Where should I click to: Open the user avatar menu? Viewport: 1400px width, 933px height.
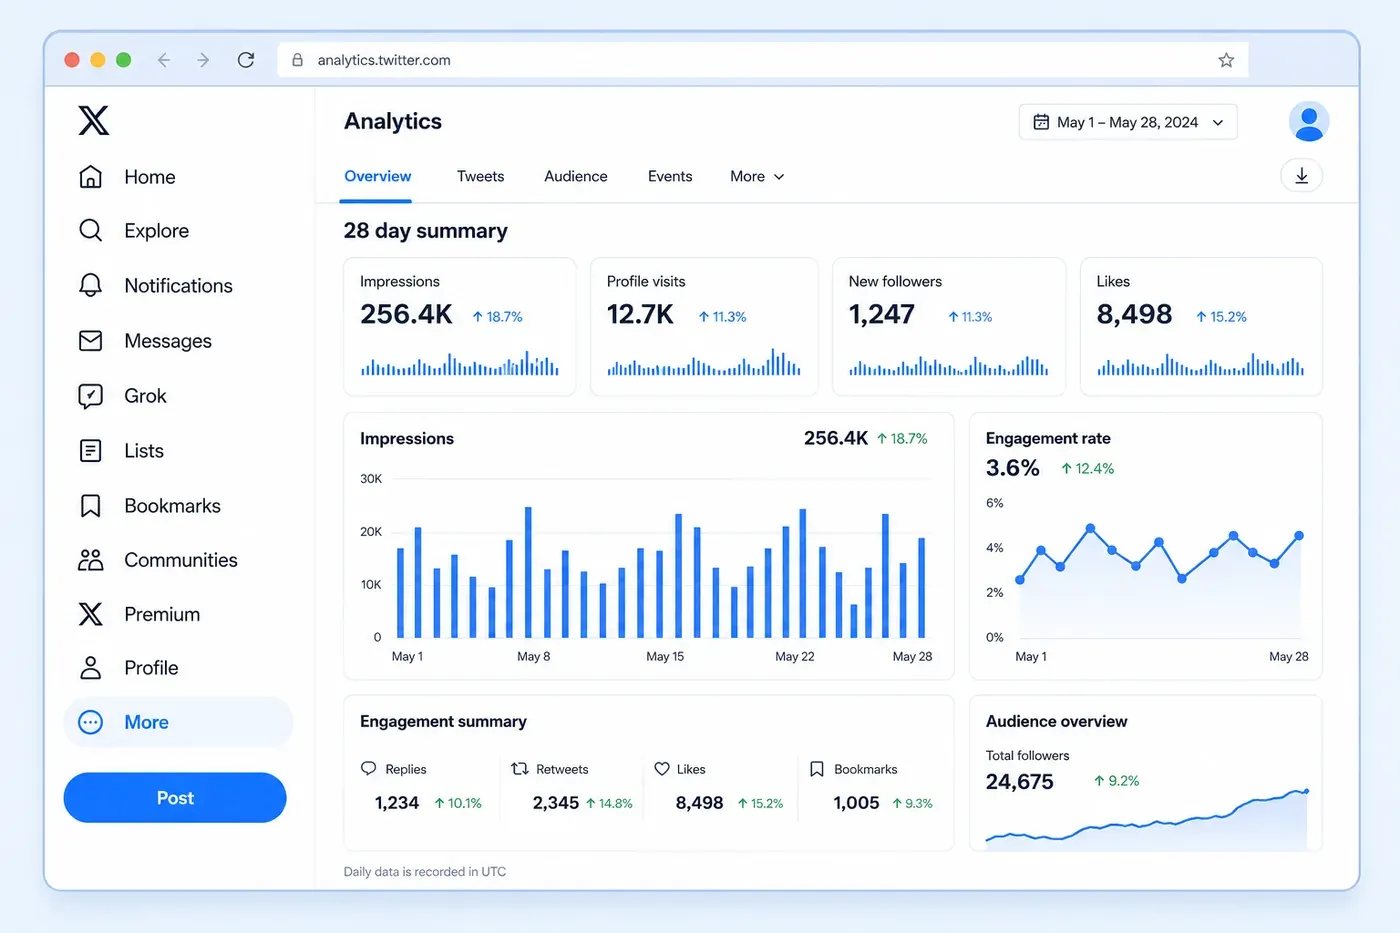[x=1309, y=122]
